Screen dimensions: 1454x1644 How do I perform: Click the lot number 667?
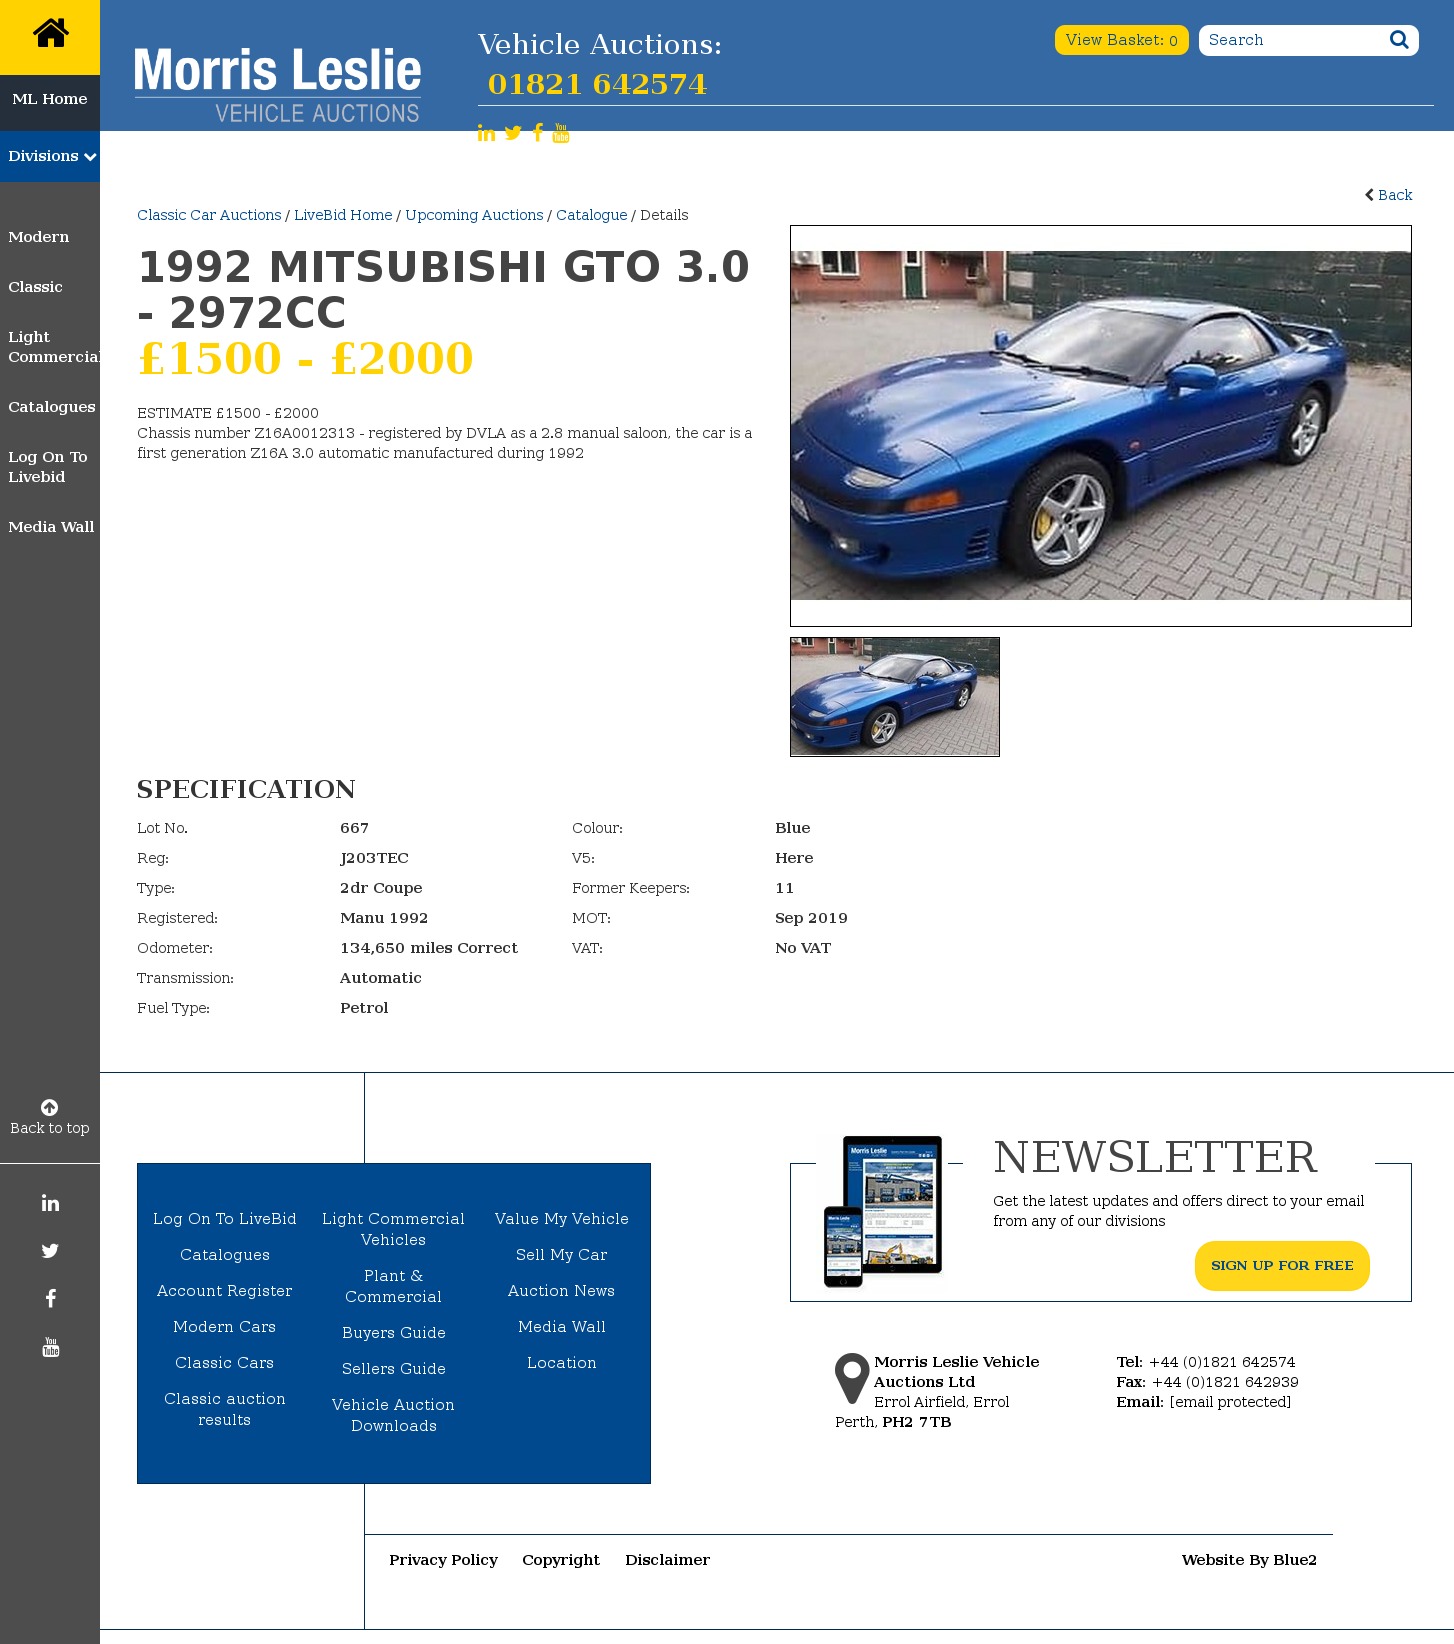[354, 828]
